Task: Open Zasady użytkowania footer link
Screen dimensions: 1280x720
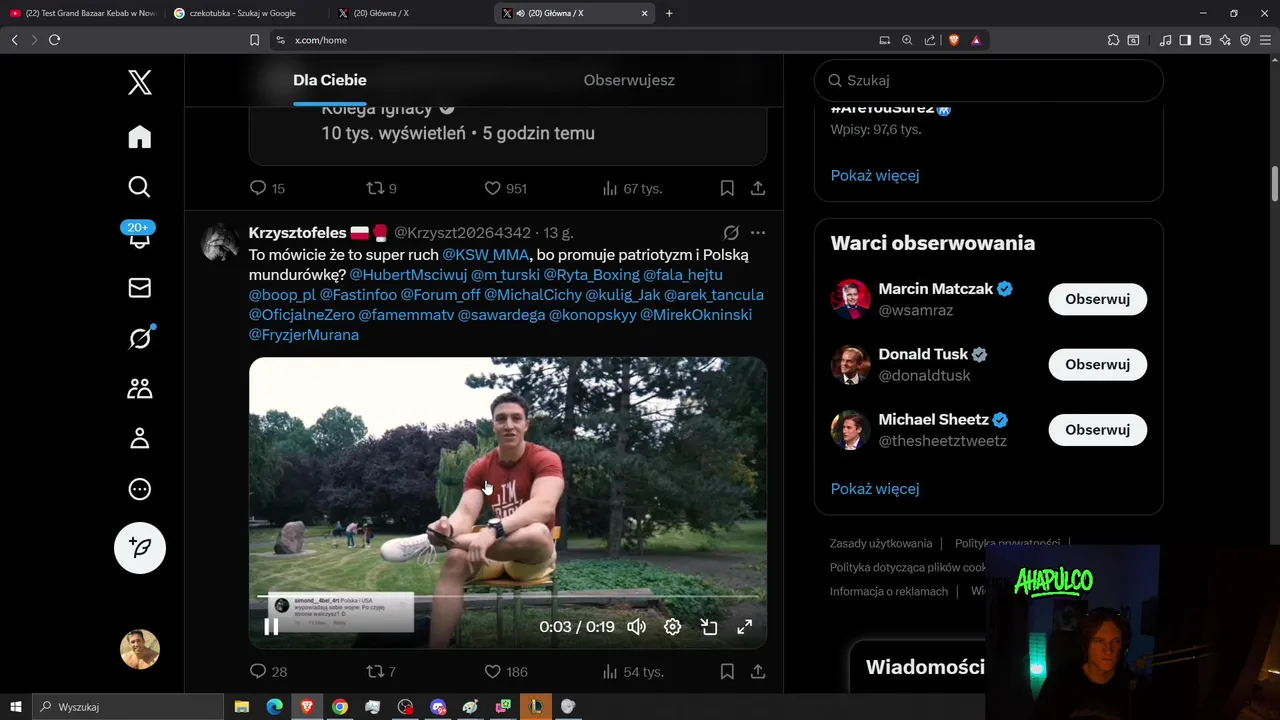Action: 881,543
